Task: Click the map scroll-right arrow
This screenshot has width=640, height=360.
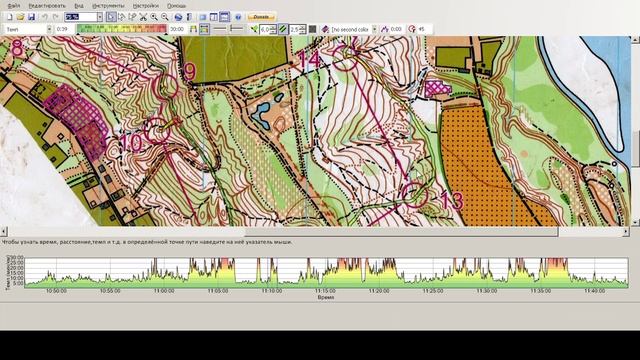Action: click(626, 231)
